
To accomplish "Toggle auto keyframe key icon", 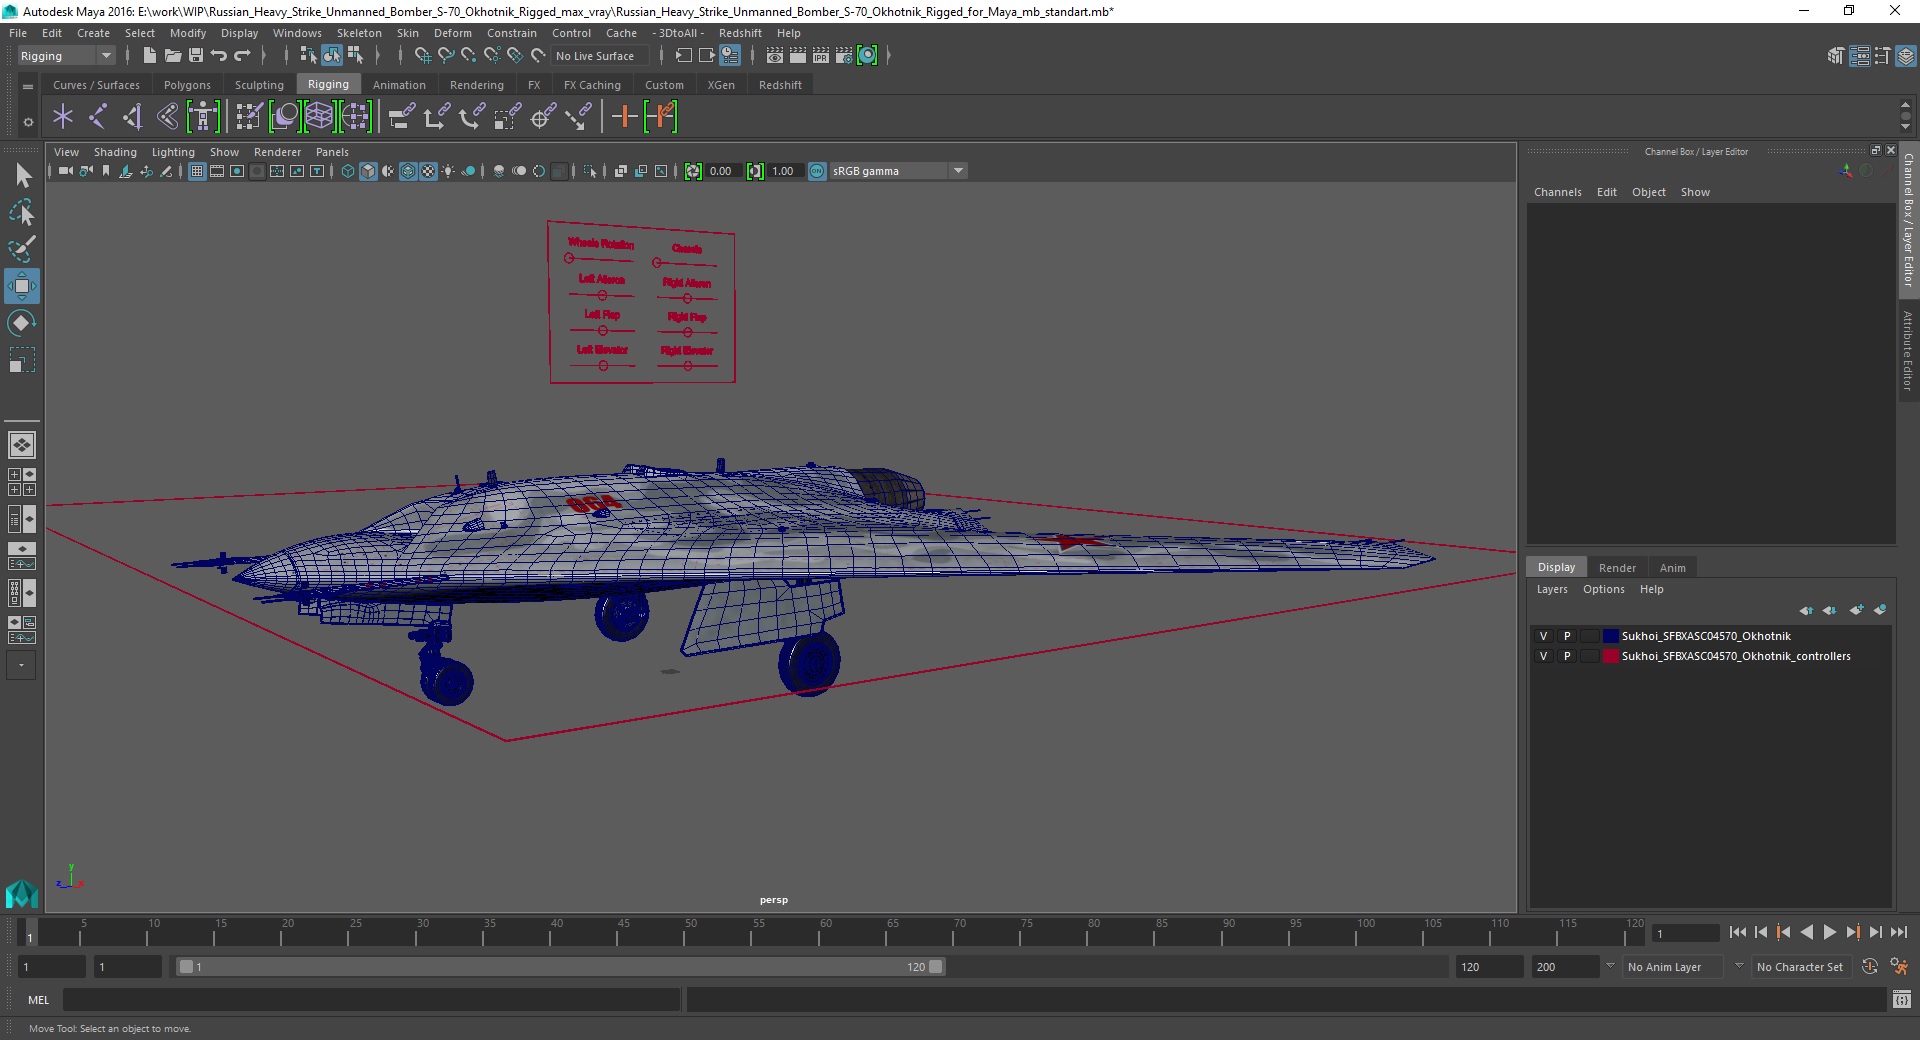I will 1870,967.
